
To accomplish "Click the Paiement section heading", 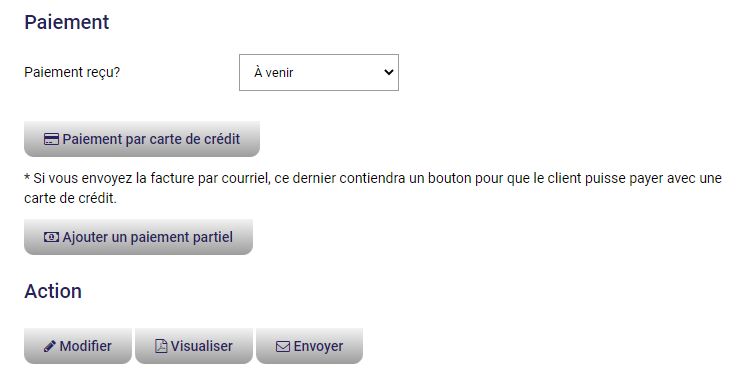I will [x=67, y=22].
